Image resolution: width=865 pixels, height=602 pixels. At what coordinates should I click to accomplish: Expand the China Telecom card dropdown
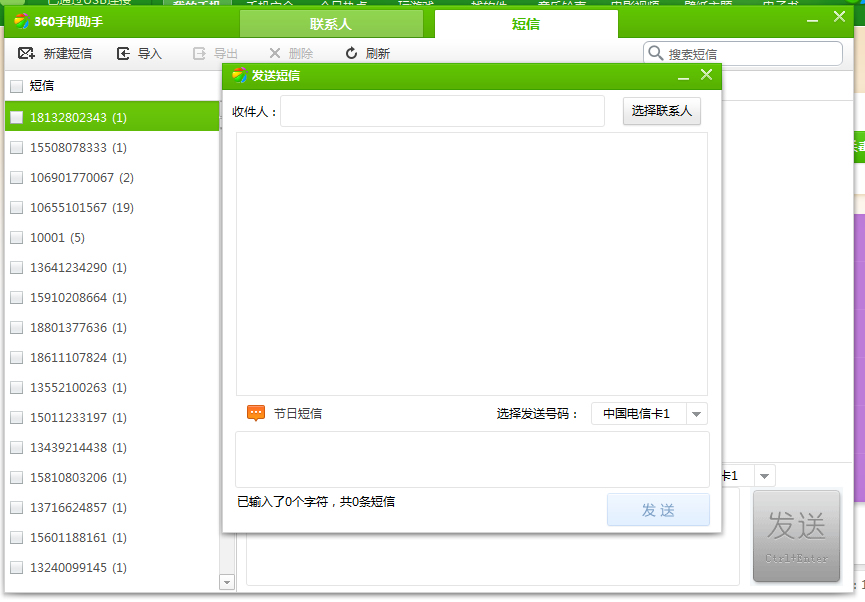[697, 414]
